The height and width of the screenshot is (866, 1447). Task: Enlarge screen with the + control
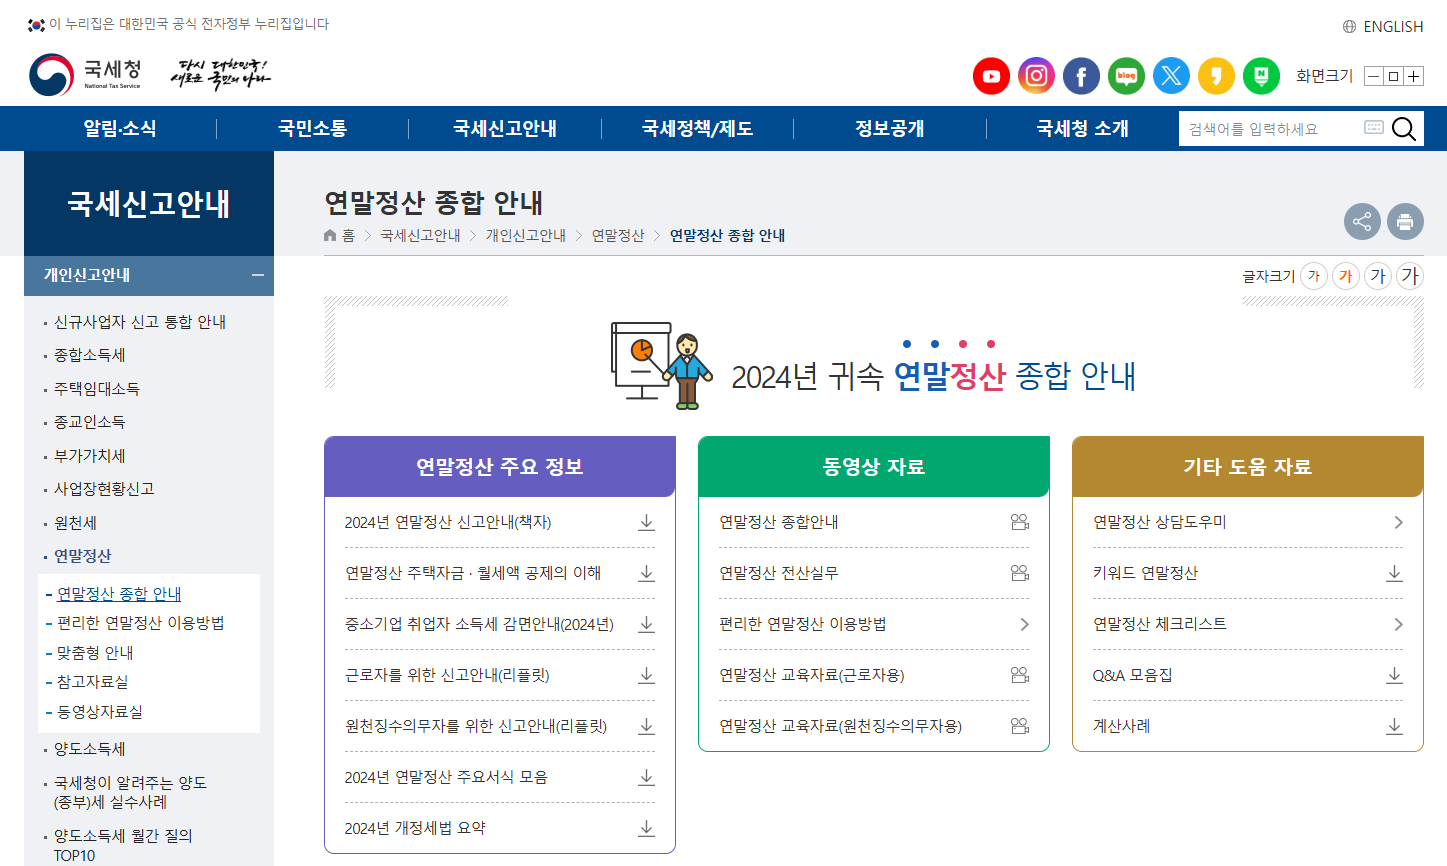click(x=1415, y=75)
